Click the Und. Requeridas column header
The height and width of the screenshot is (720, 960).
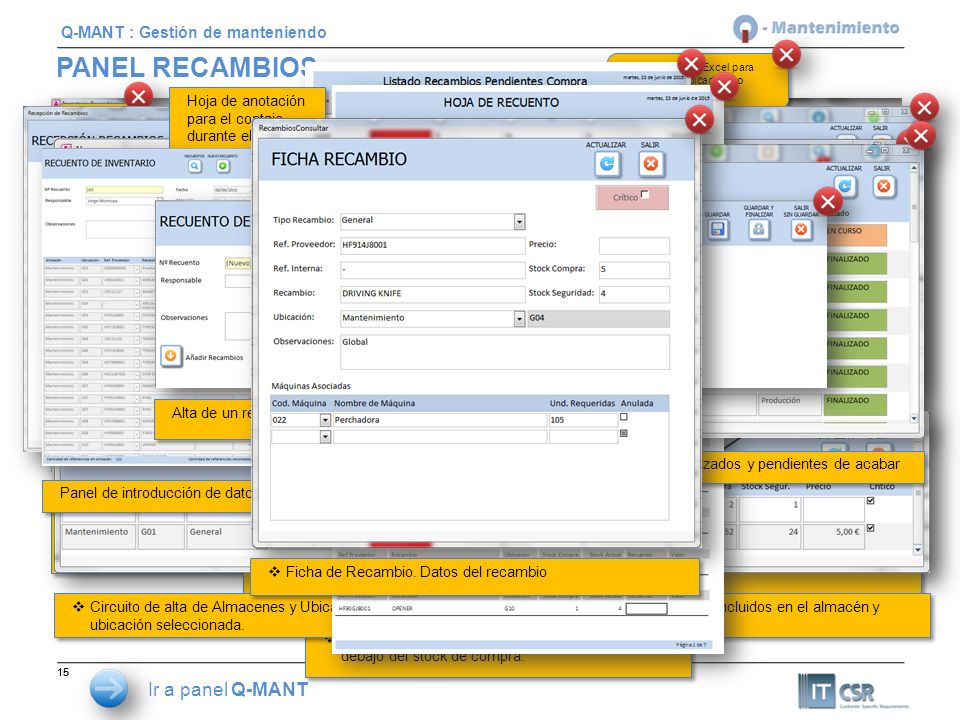[582, 403]
